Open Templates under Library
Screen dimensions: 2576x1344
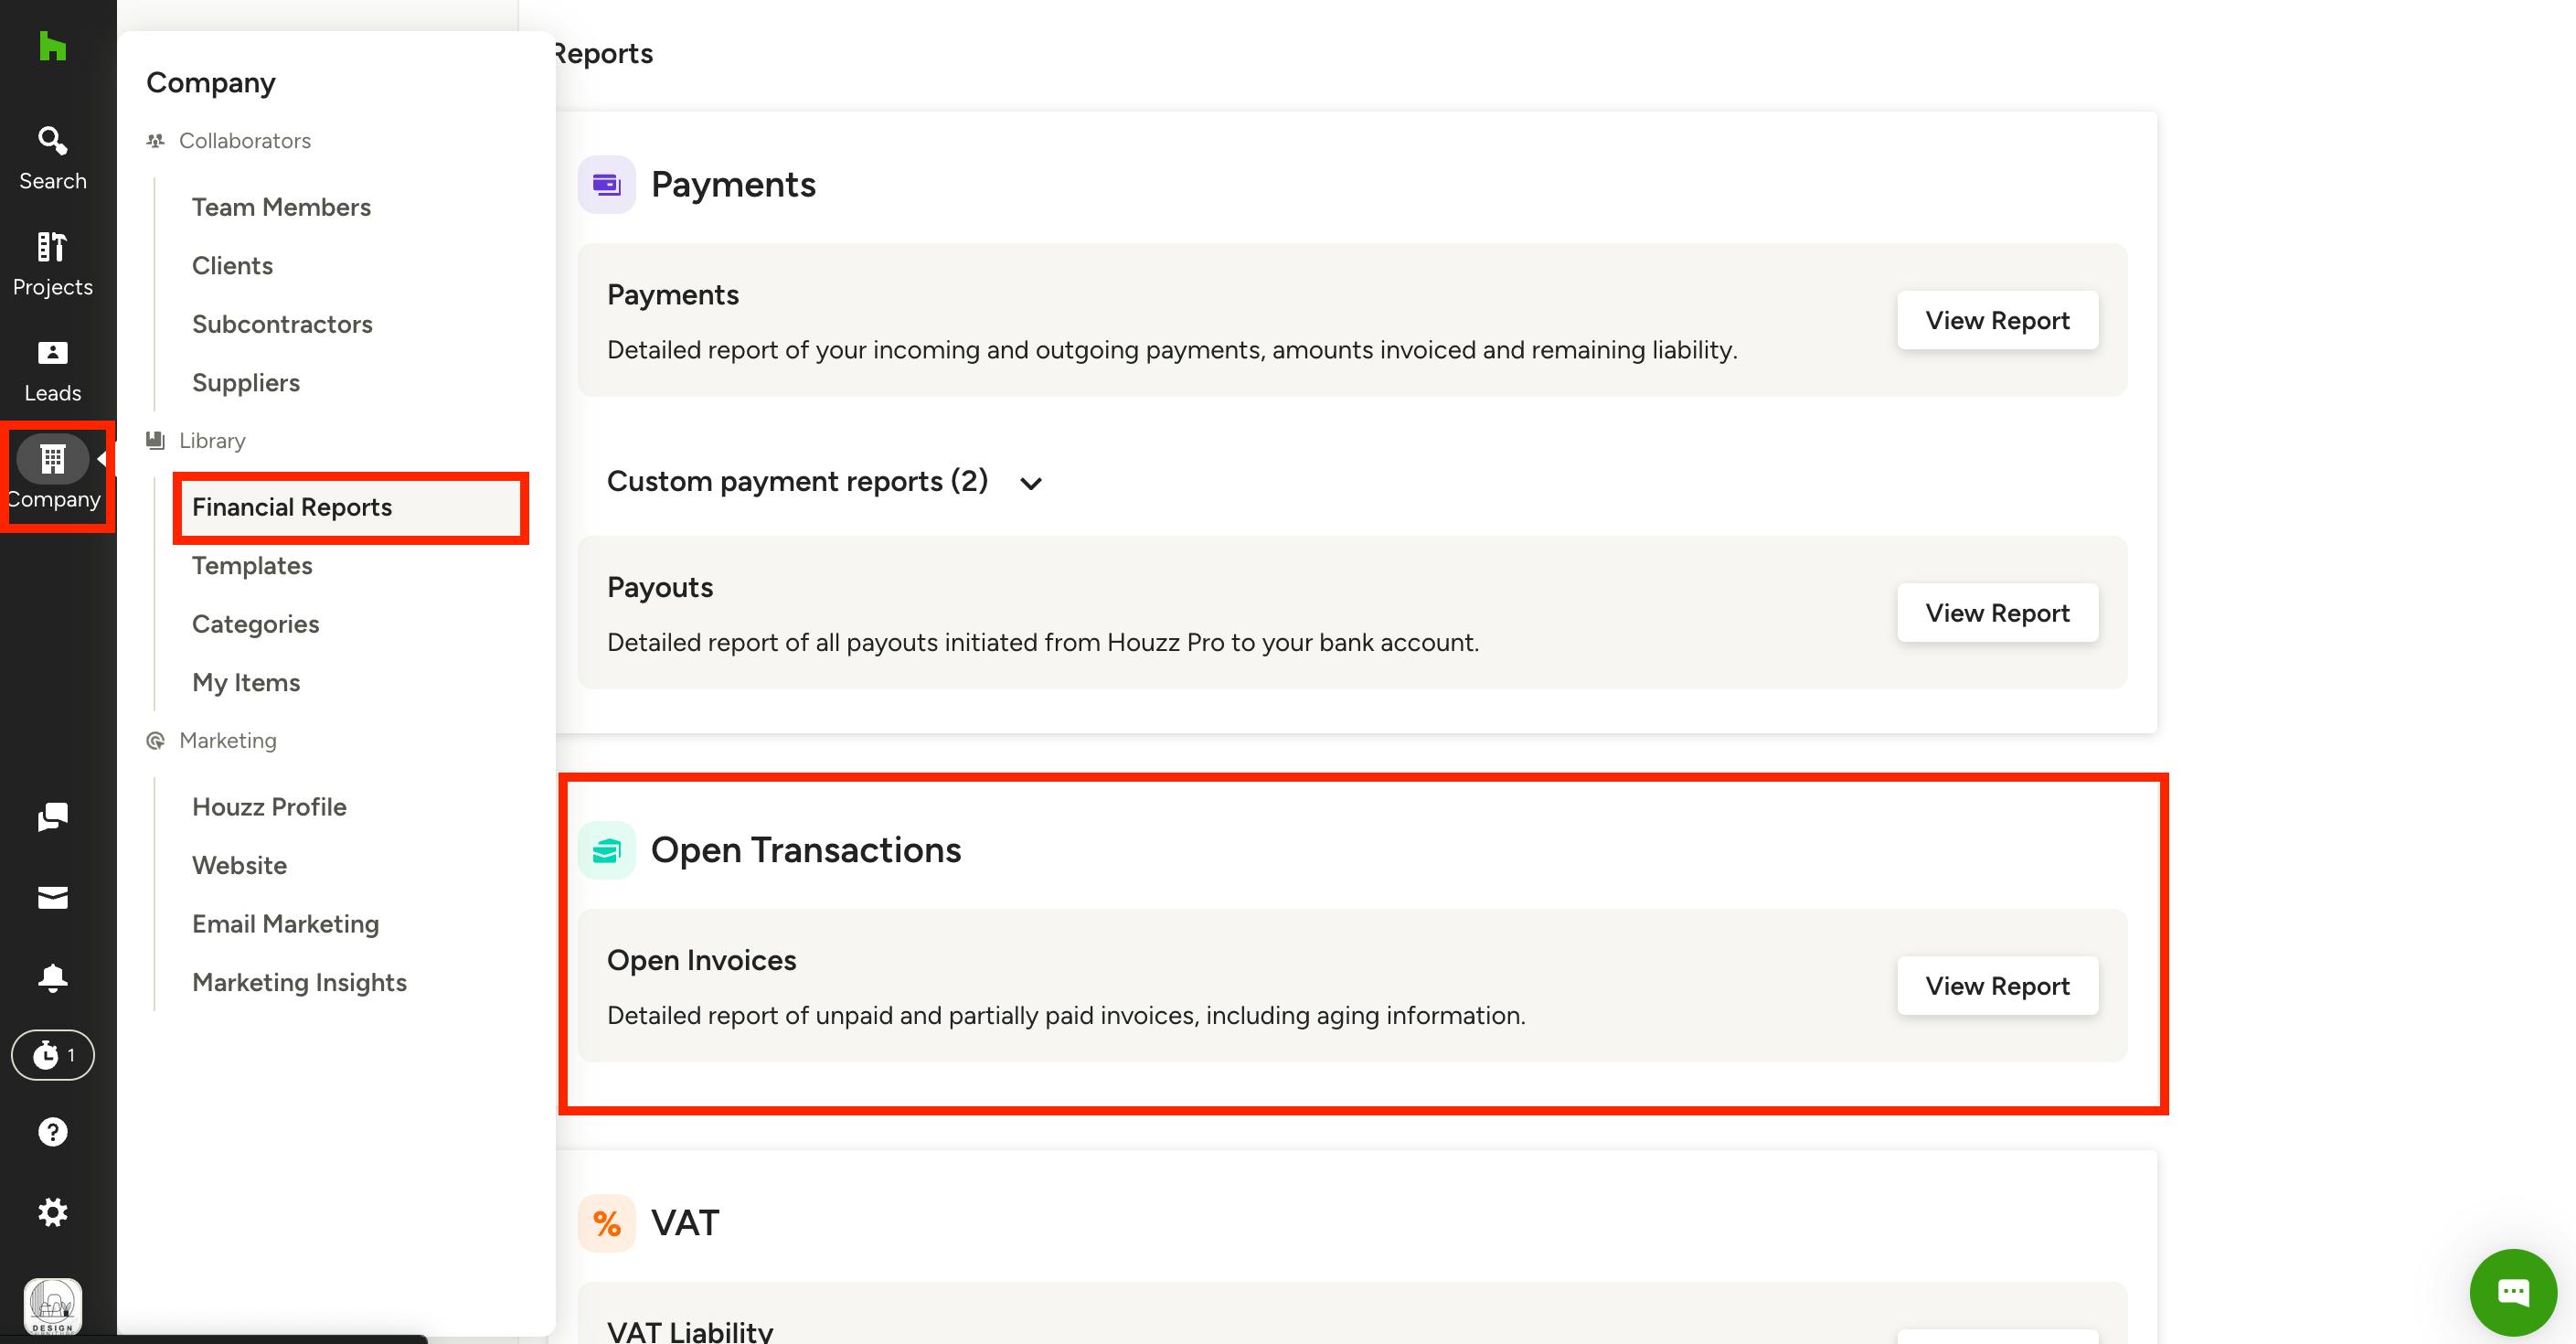pos(252,566)
